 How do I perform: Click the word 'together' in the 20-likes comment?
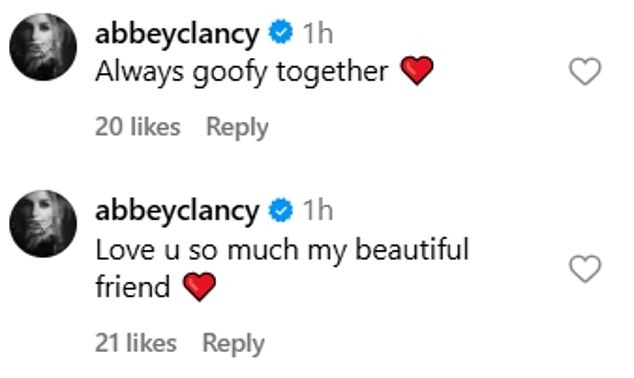point(332,73)
